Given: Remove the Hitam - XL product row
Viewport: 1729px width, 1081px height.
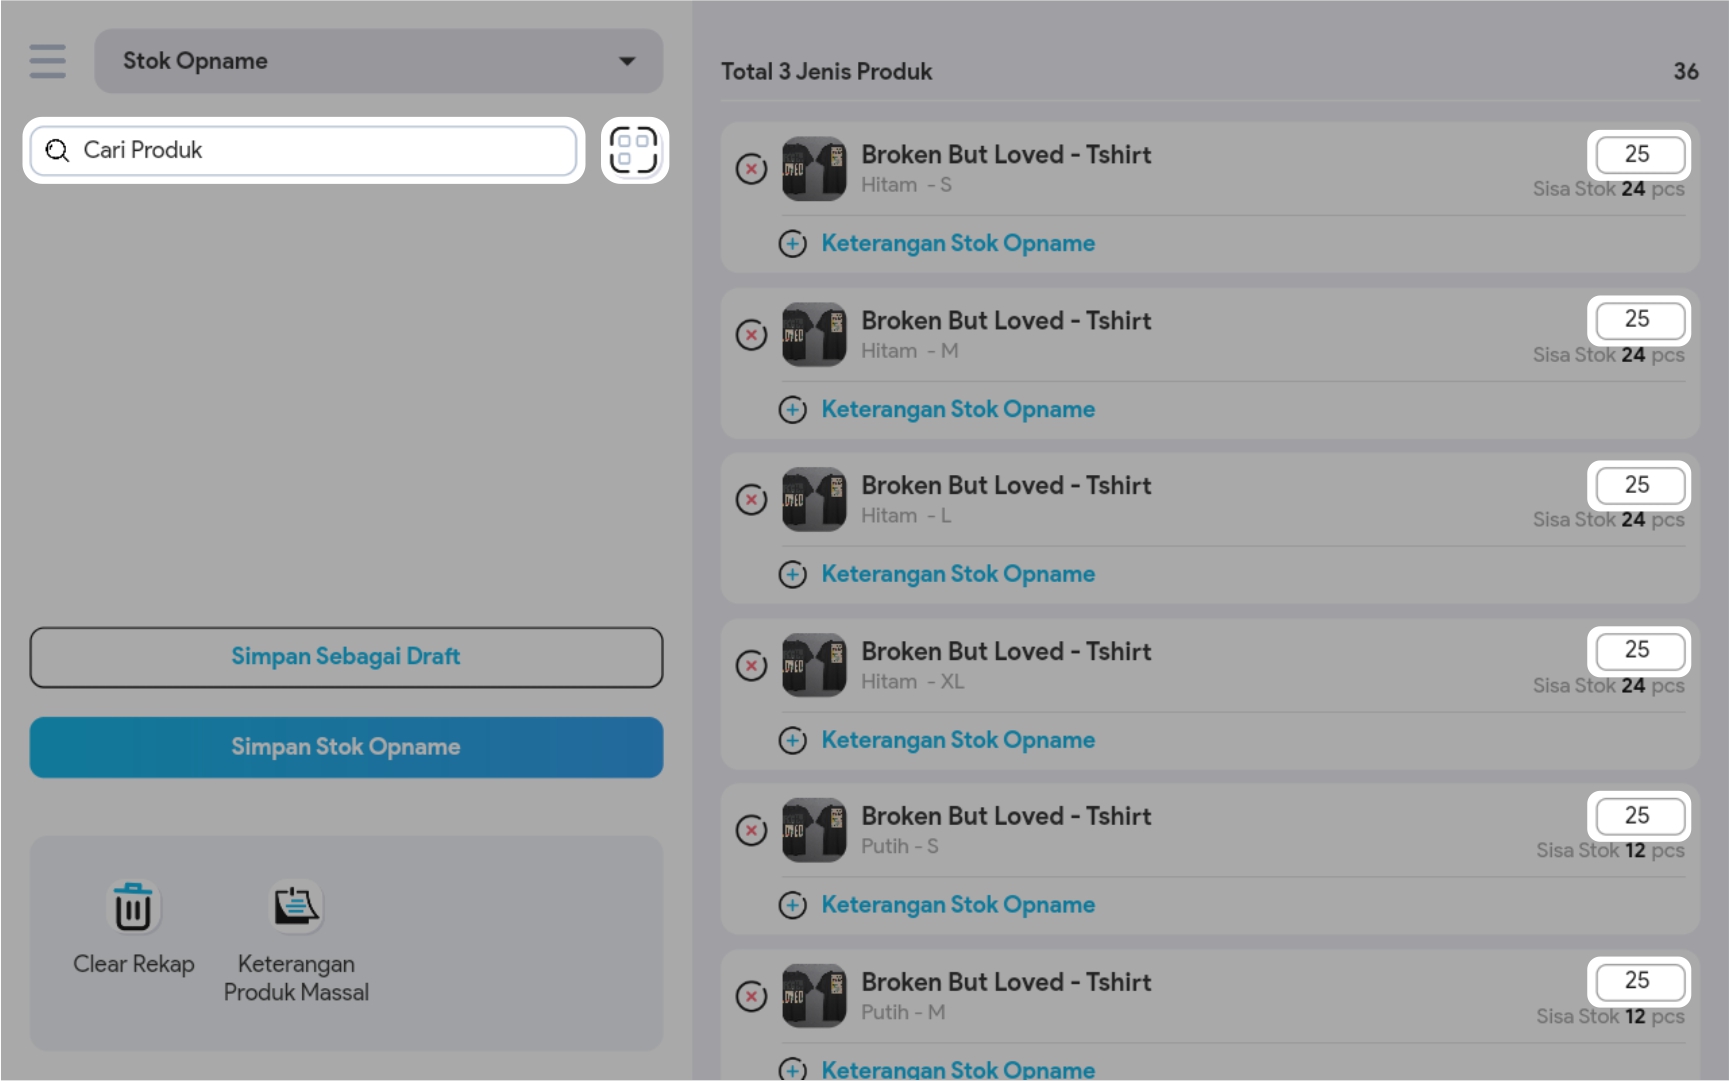Looking at the screenshot, I should (751, 665).
